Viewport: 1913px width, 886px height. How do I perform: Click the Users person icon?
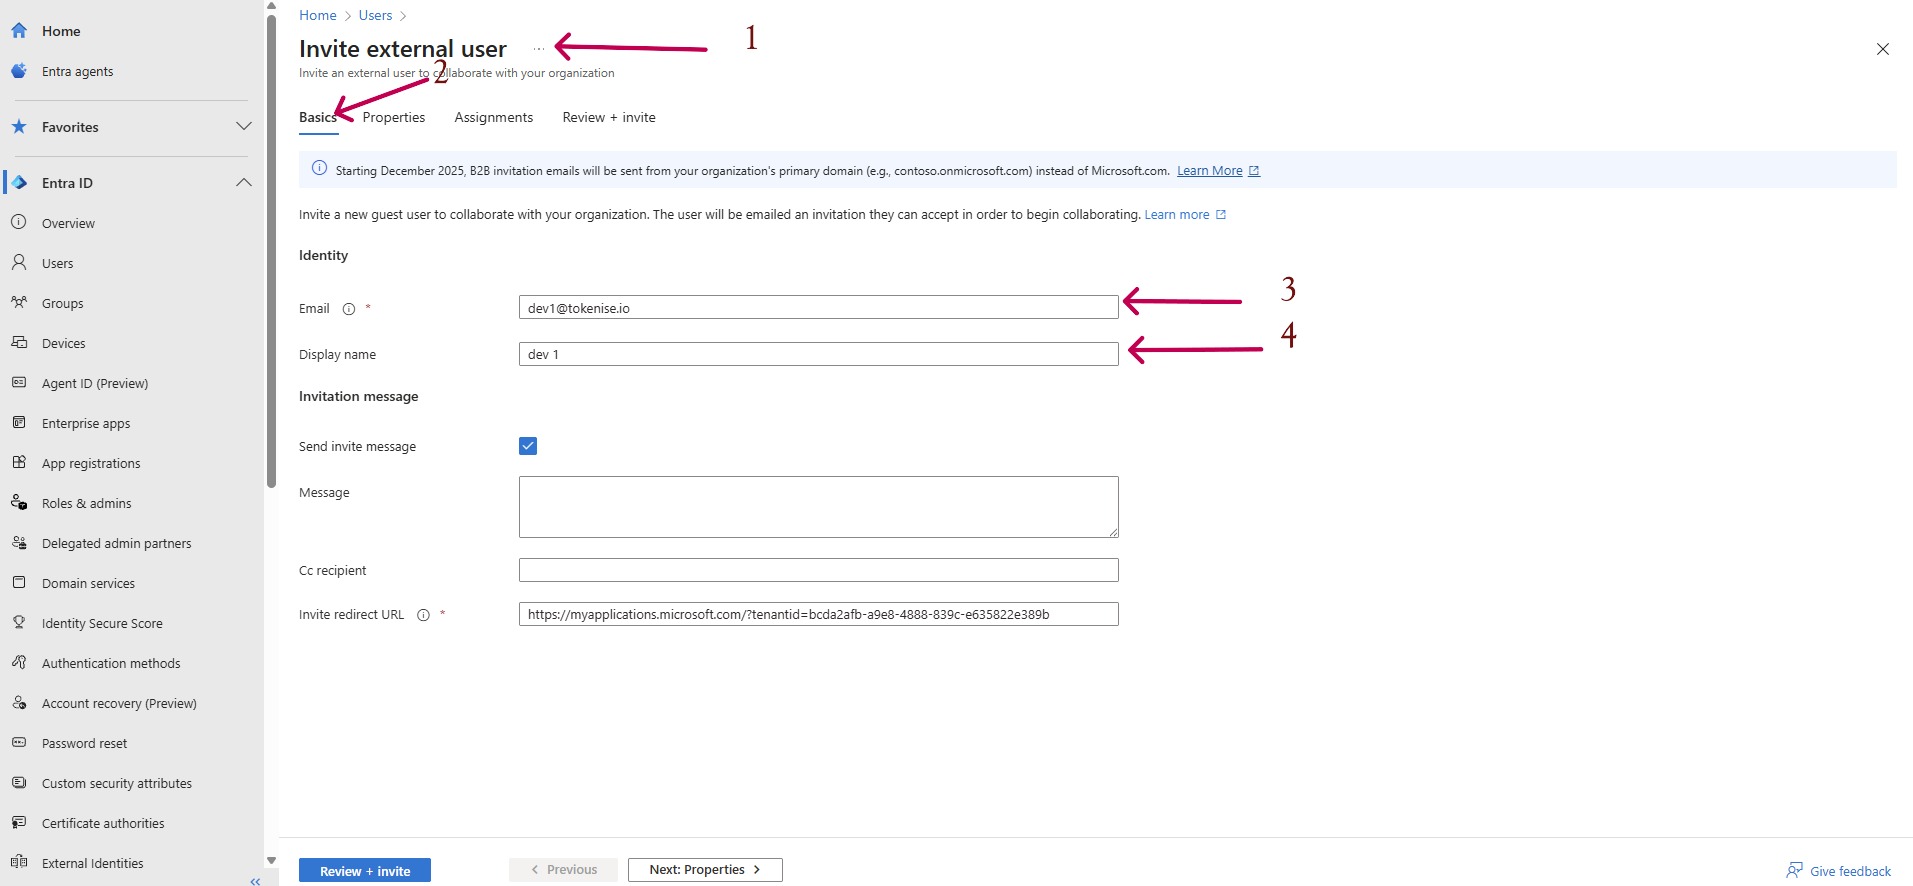click(x=19, y=263)
